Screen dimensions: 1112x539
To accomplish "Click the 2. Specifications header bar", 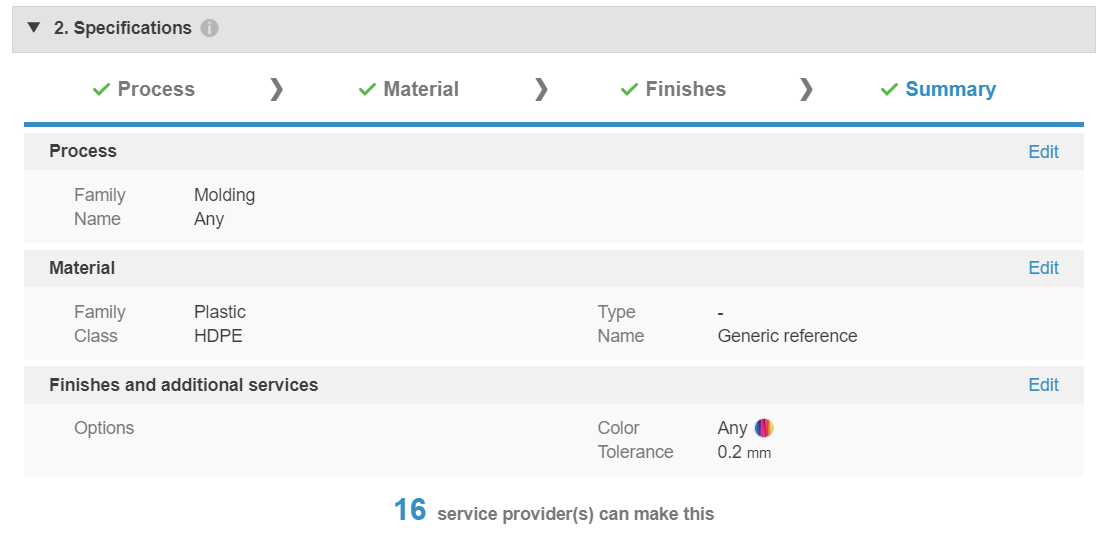I will (x=554, y=29).
